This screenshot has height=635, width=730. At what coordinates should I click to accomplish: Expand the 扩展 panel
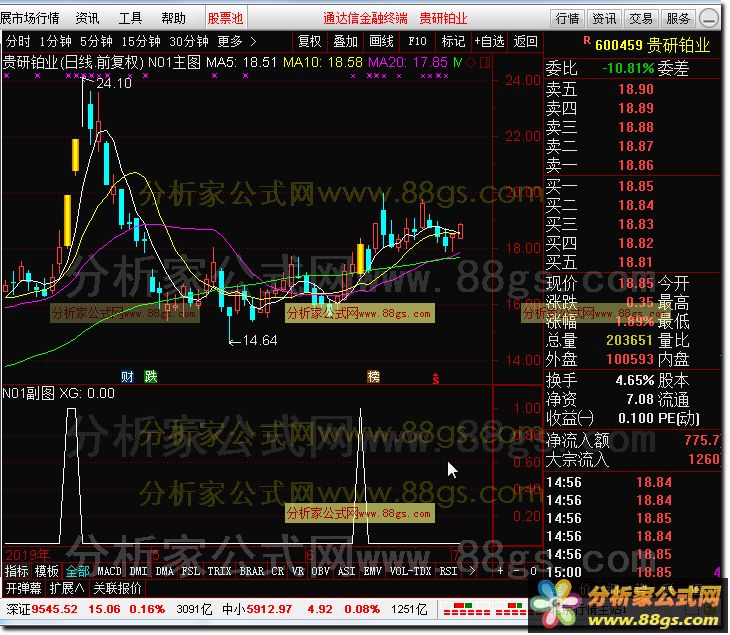click(67, 589)
